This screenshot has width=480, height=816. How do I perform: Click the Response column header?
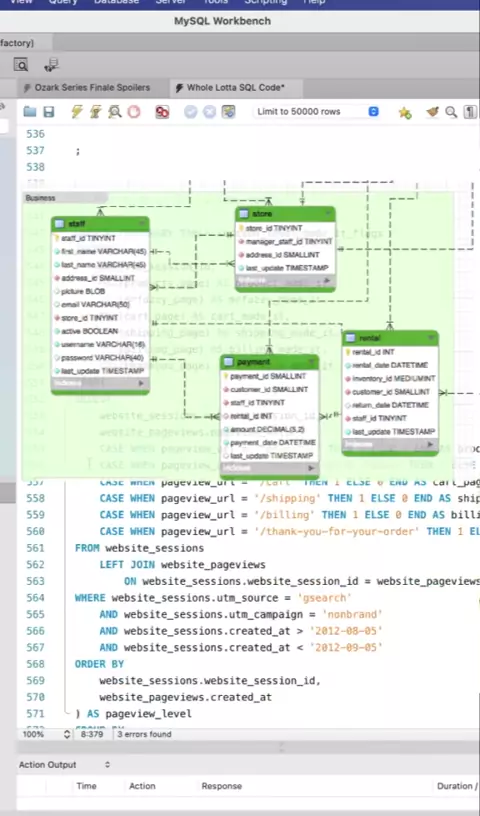pyautogui.click(x=222, y=786)
